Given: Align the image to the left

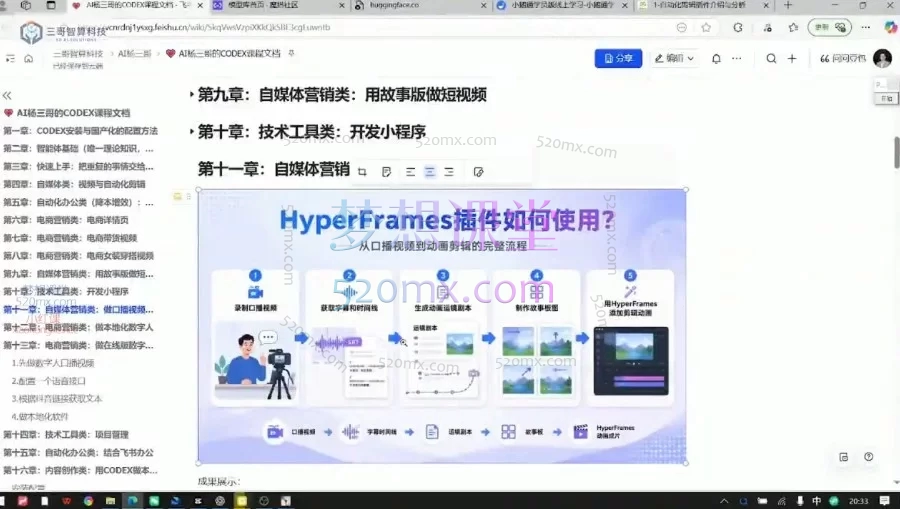Looking at the screenshot, I should [x=410, y=172].
